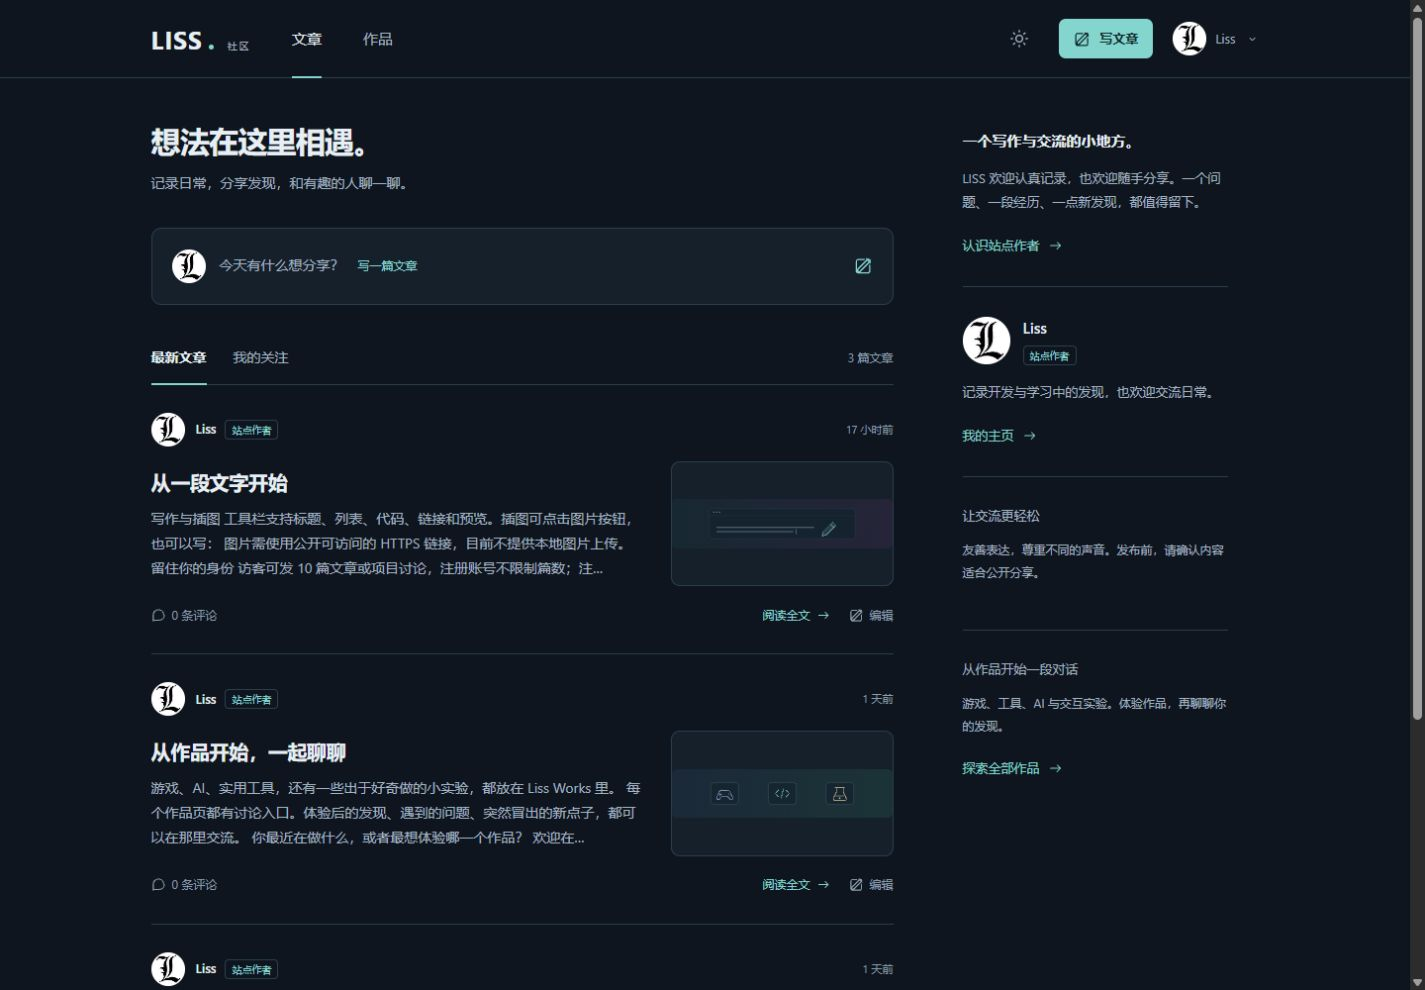Open article titled 从作品开始，一起聊聊
The height and width of the screenshot is (990, 1425).
[248, 753]
